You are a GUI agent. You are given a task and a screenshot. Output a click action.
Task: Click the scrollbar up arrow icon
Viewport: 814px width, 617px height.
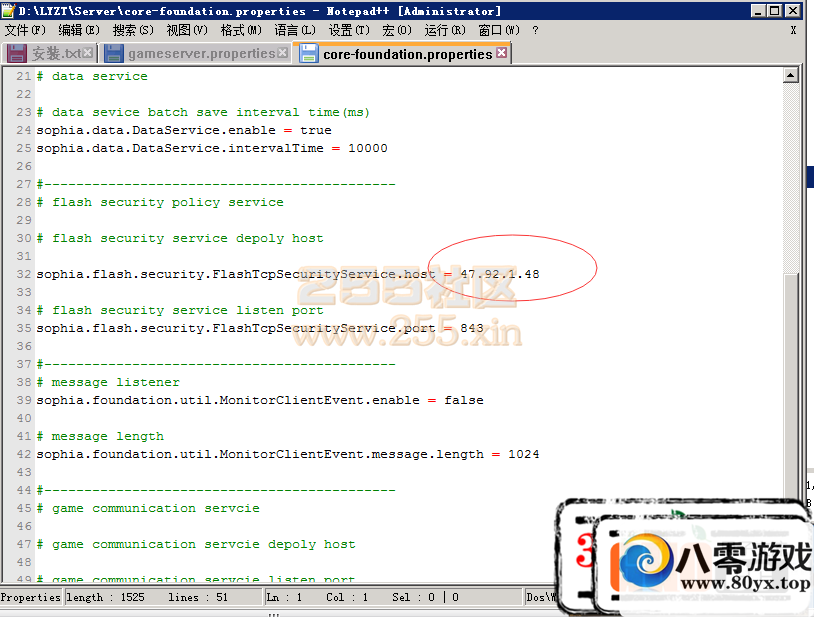pos(792,74)
